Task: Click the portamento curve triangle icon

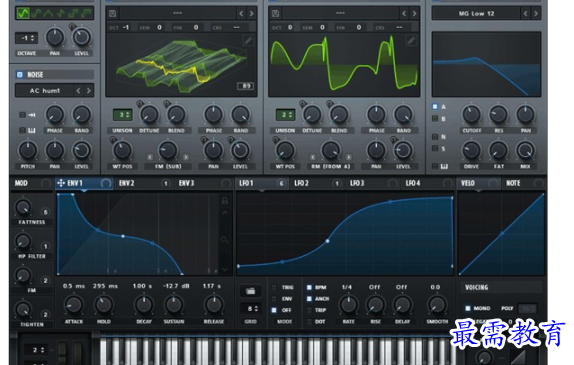Action: pos(518,357)
